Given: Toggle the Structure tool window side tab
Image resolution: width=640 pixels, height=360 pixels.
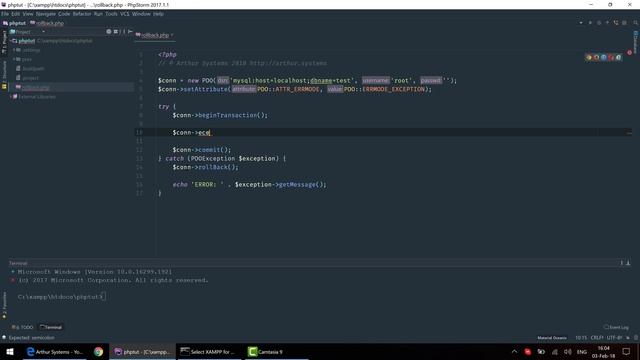Looking at the screenshot, I should coord(4,70).
